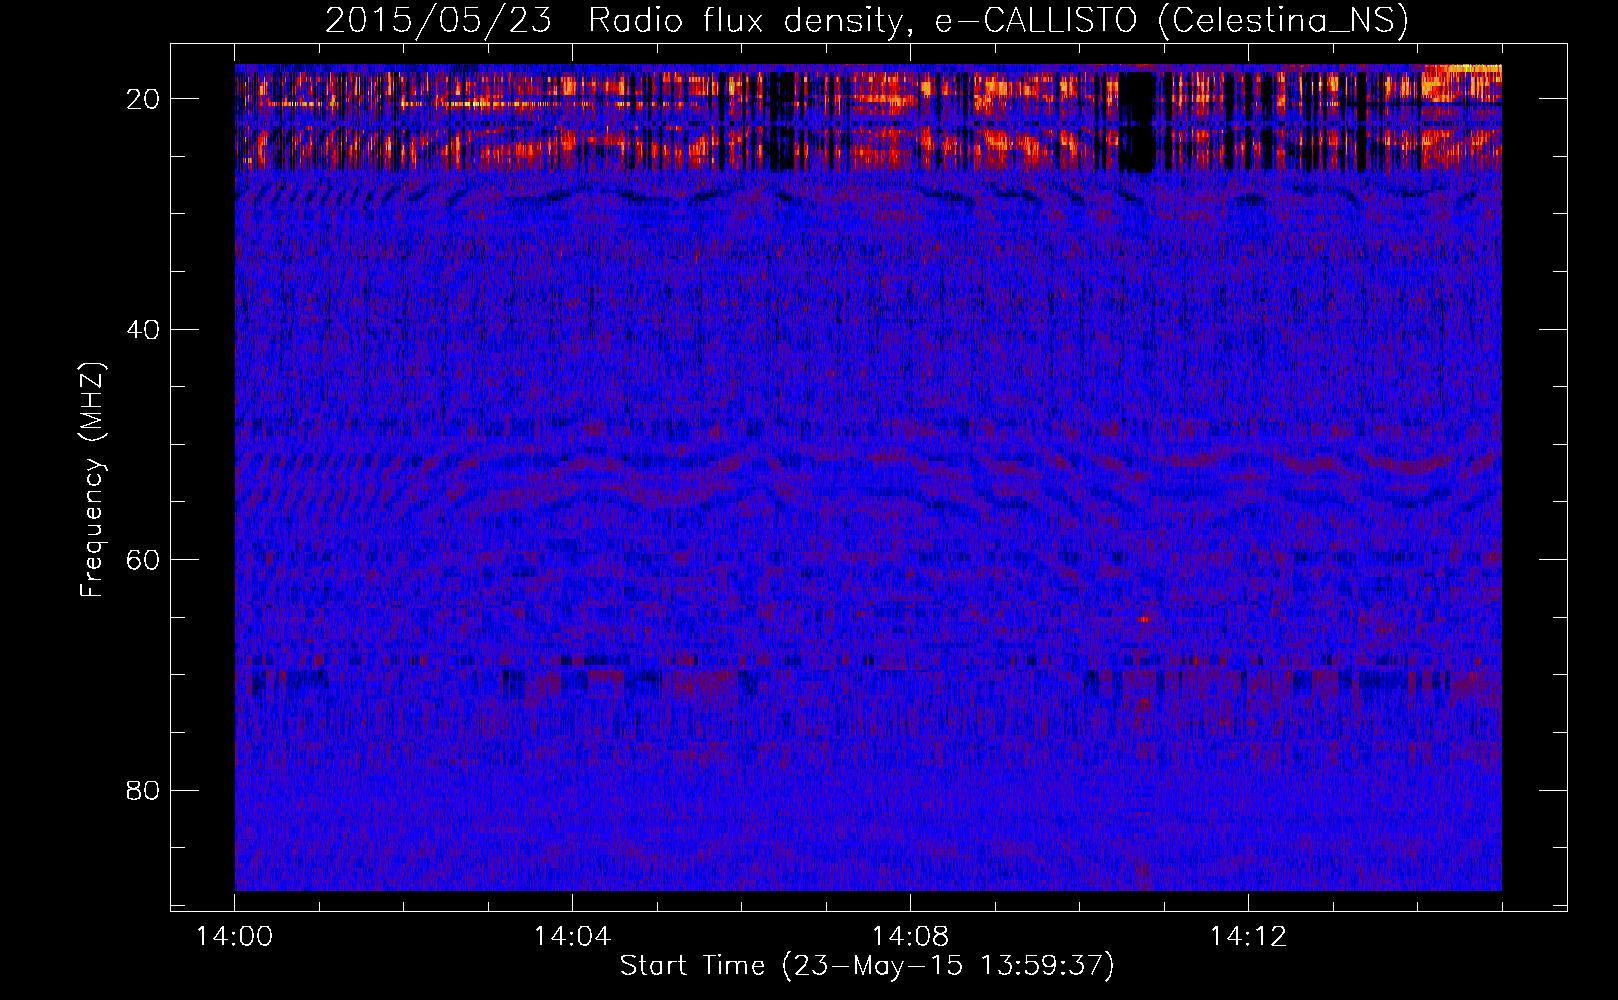Pick the 14:12 time tick label
Image resolution: width=1618 pixels, height=1000 pixels.
pyautogui.click(x=1248, y=937)
